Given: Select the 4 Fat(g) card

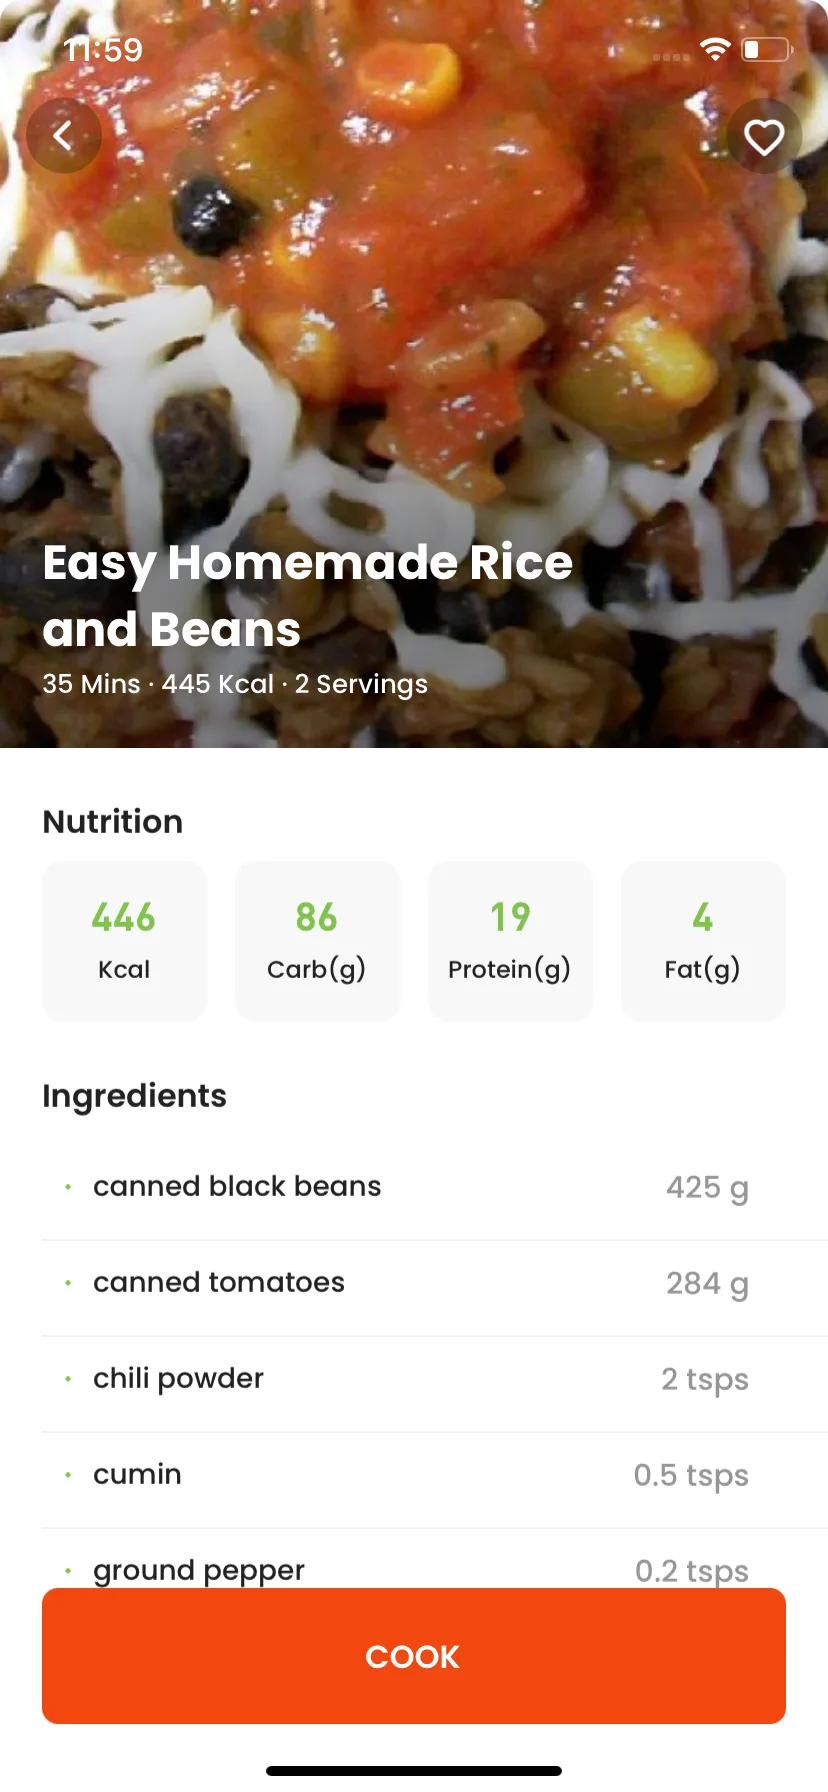Looking at the screenshot, I should tap(703, 941).
